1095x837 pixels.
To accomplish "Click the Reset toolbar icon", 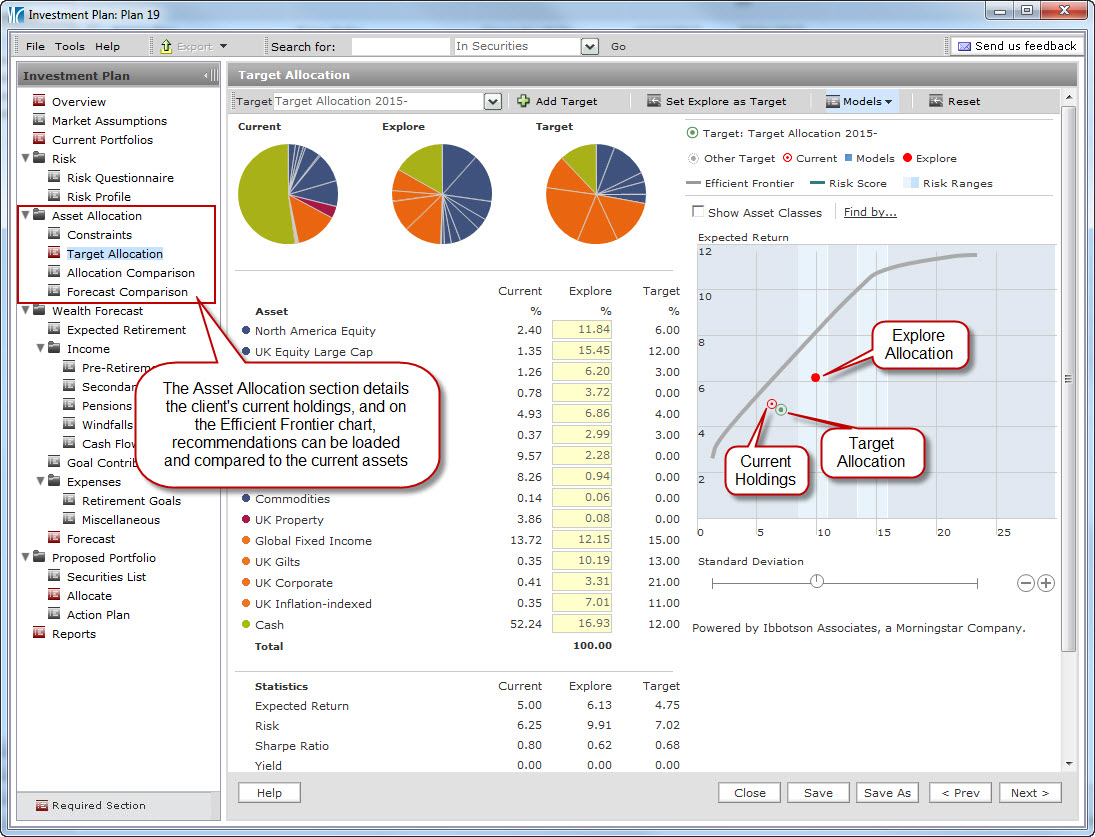I will 936,101.
